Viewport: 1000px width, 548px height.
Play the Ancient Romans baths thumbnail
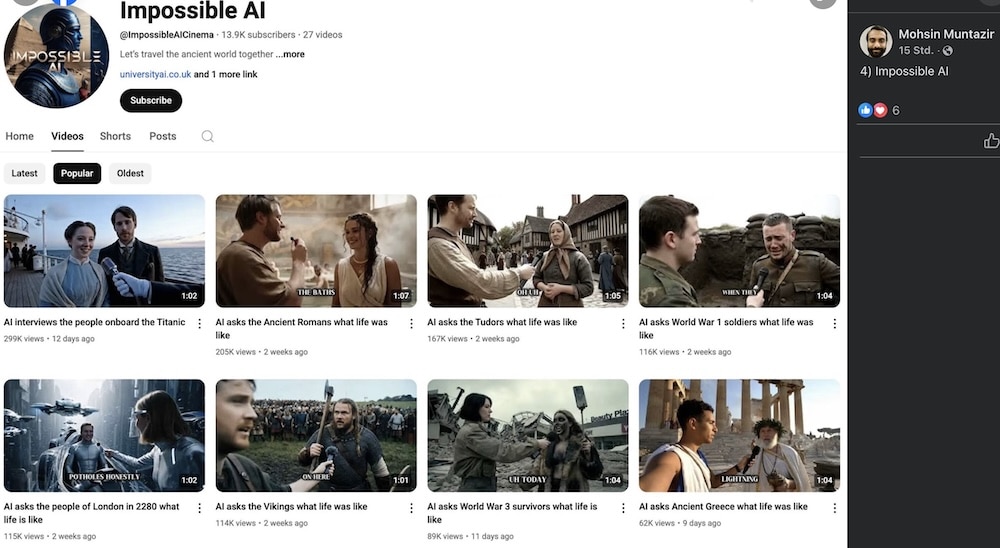click(x=316, y=251)
